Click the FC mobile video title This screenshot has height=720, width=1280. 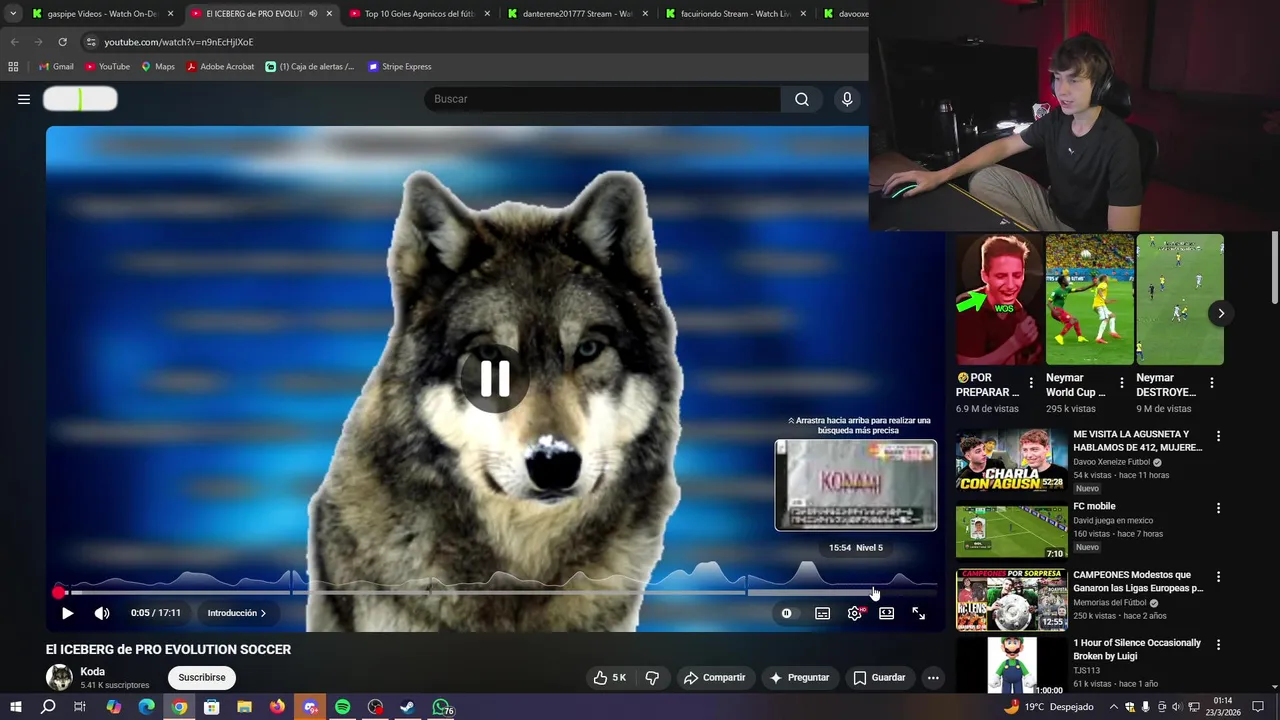tap(1094, 506)
